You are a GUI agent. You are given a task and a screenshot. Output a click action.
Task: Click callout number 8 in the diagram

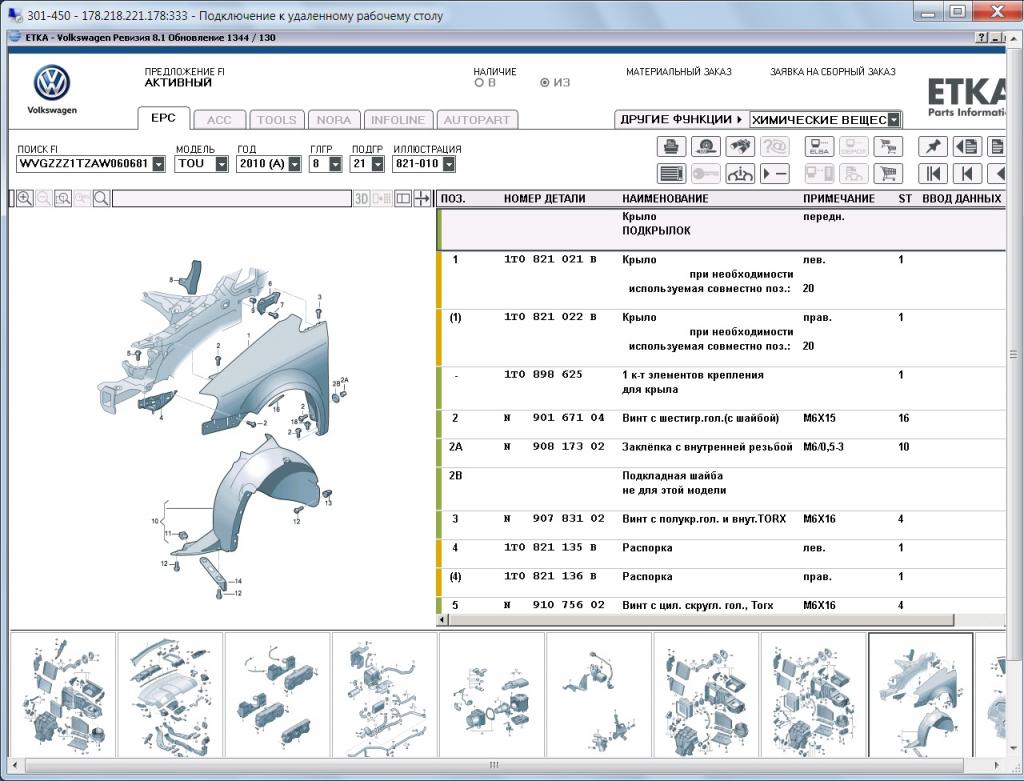171,279
